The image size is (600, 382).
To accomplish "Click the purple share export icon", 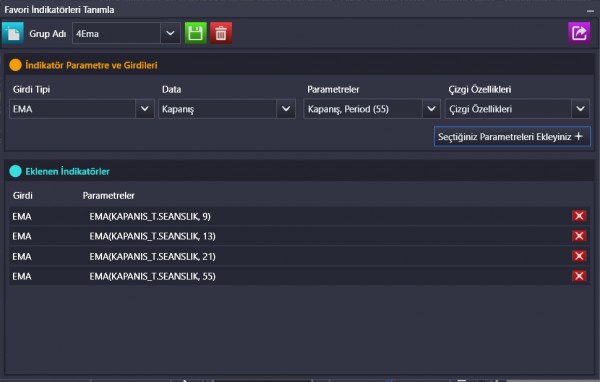I will (579, 33).
